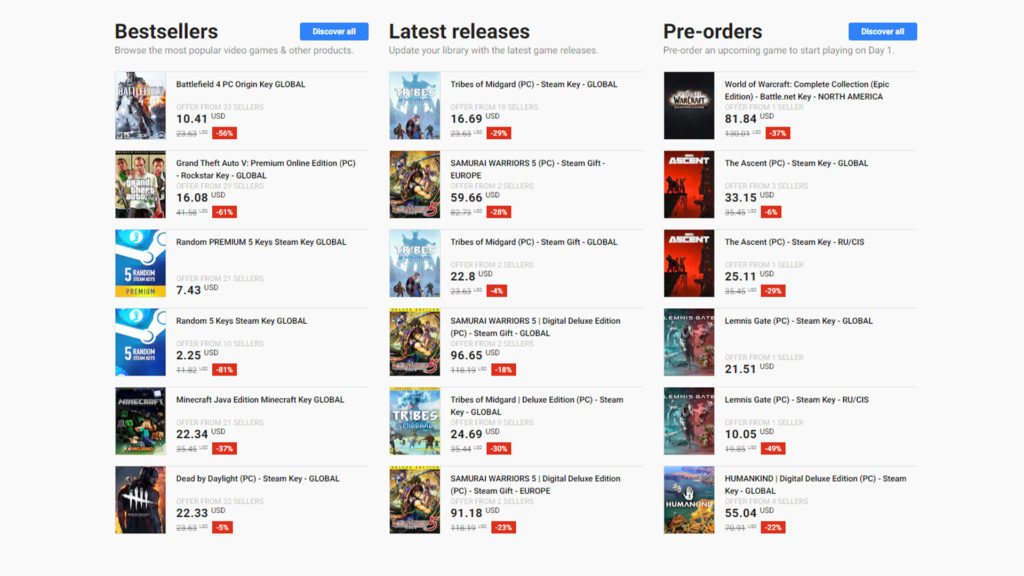
Task: Open 'Lemnis Gate (PC) - Steam Key - RU/CIS' title
Action: [797, 400]
